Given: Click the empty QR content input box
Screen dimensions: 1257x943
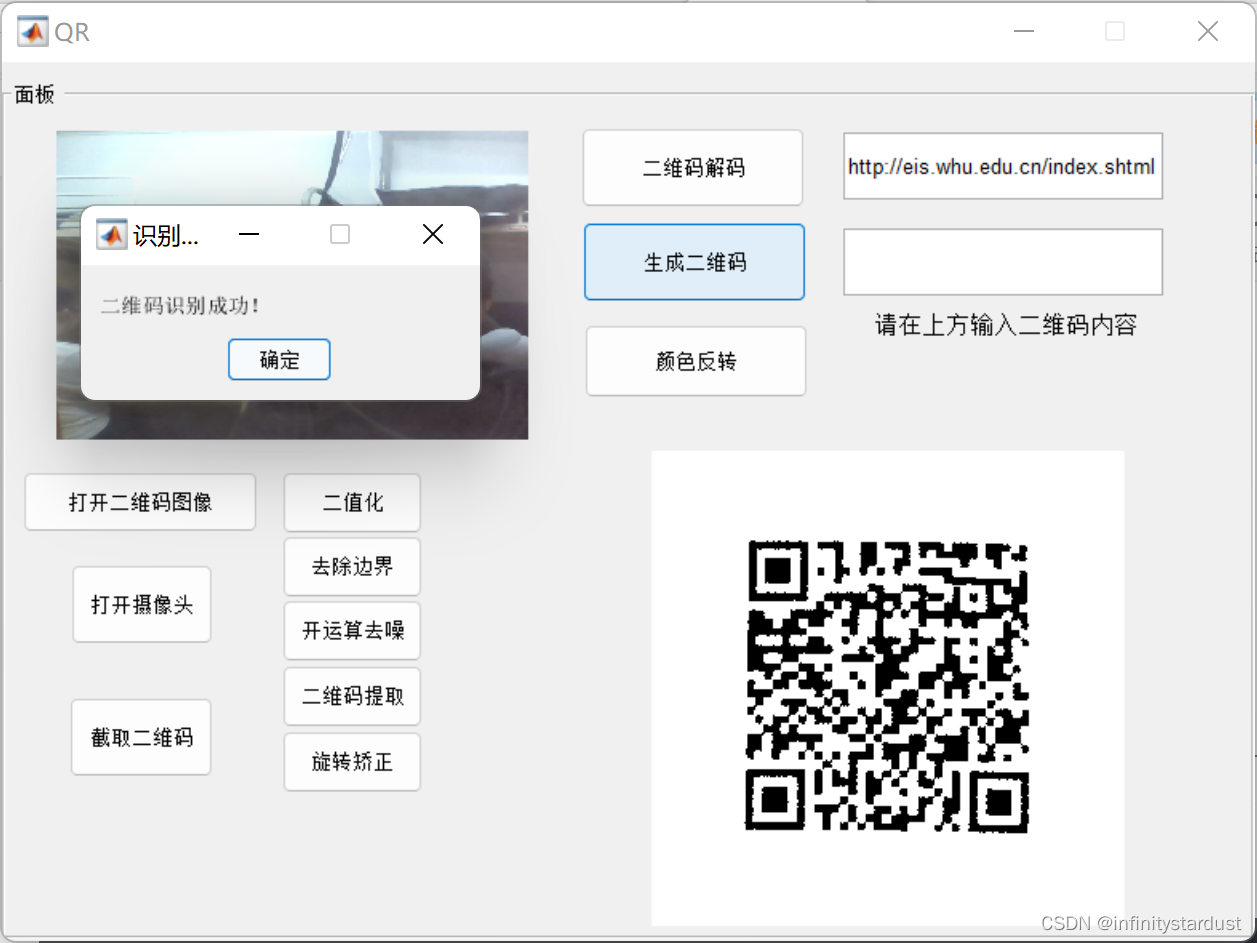Looking at the screenshot, I should click(1002, 261).
